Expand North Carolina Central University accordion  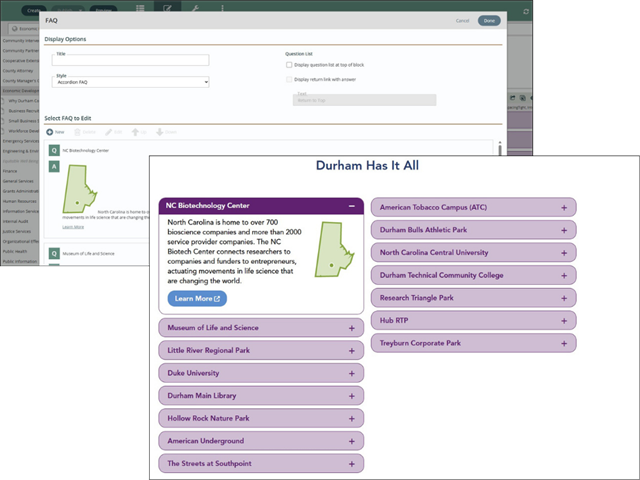click(x=473, y=253)
